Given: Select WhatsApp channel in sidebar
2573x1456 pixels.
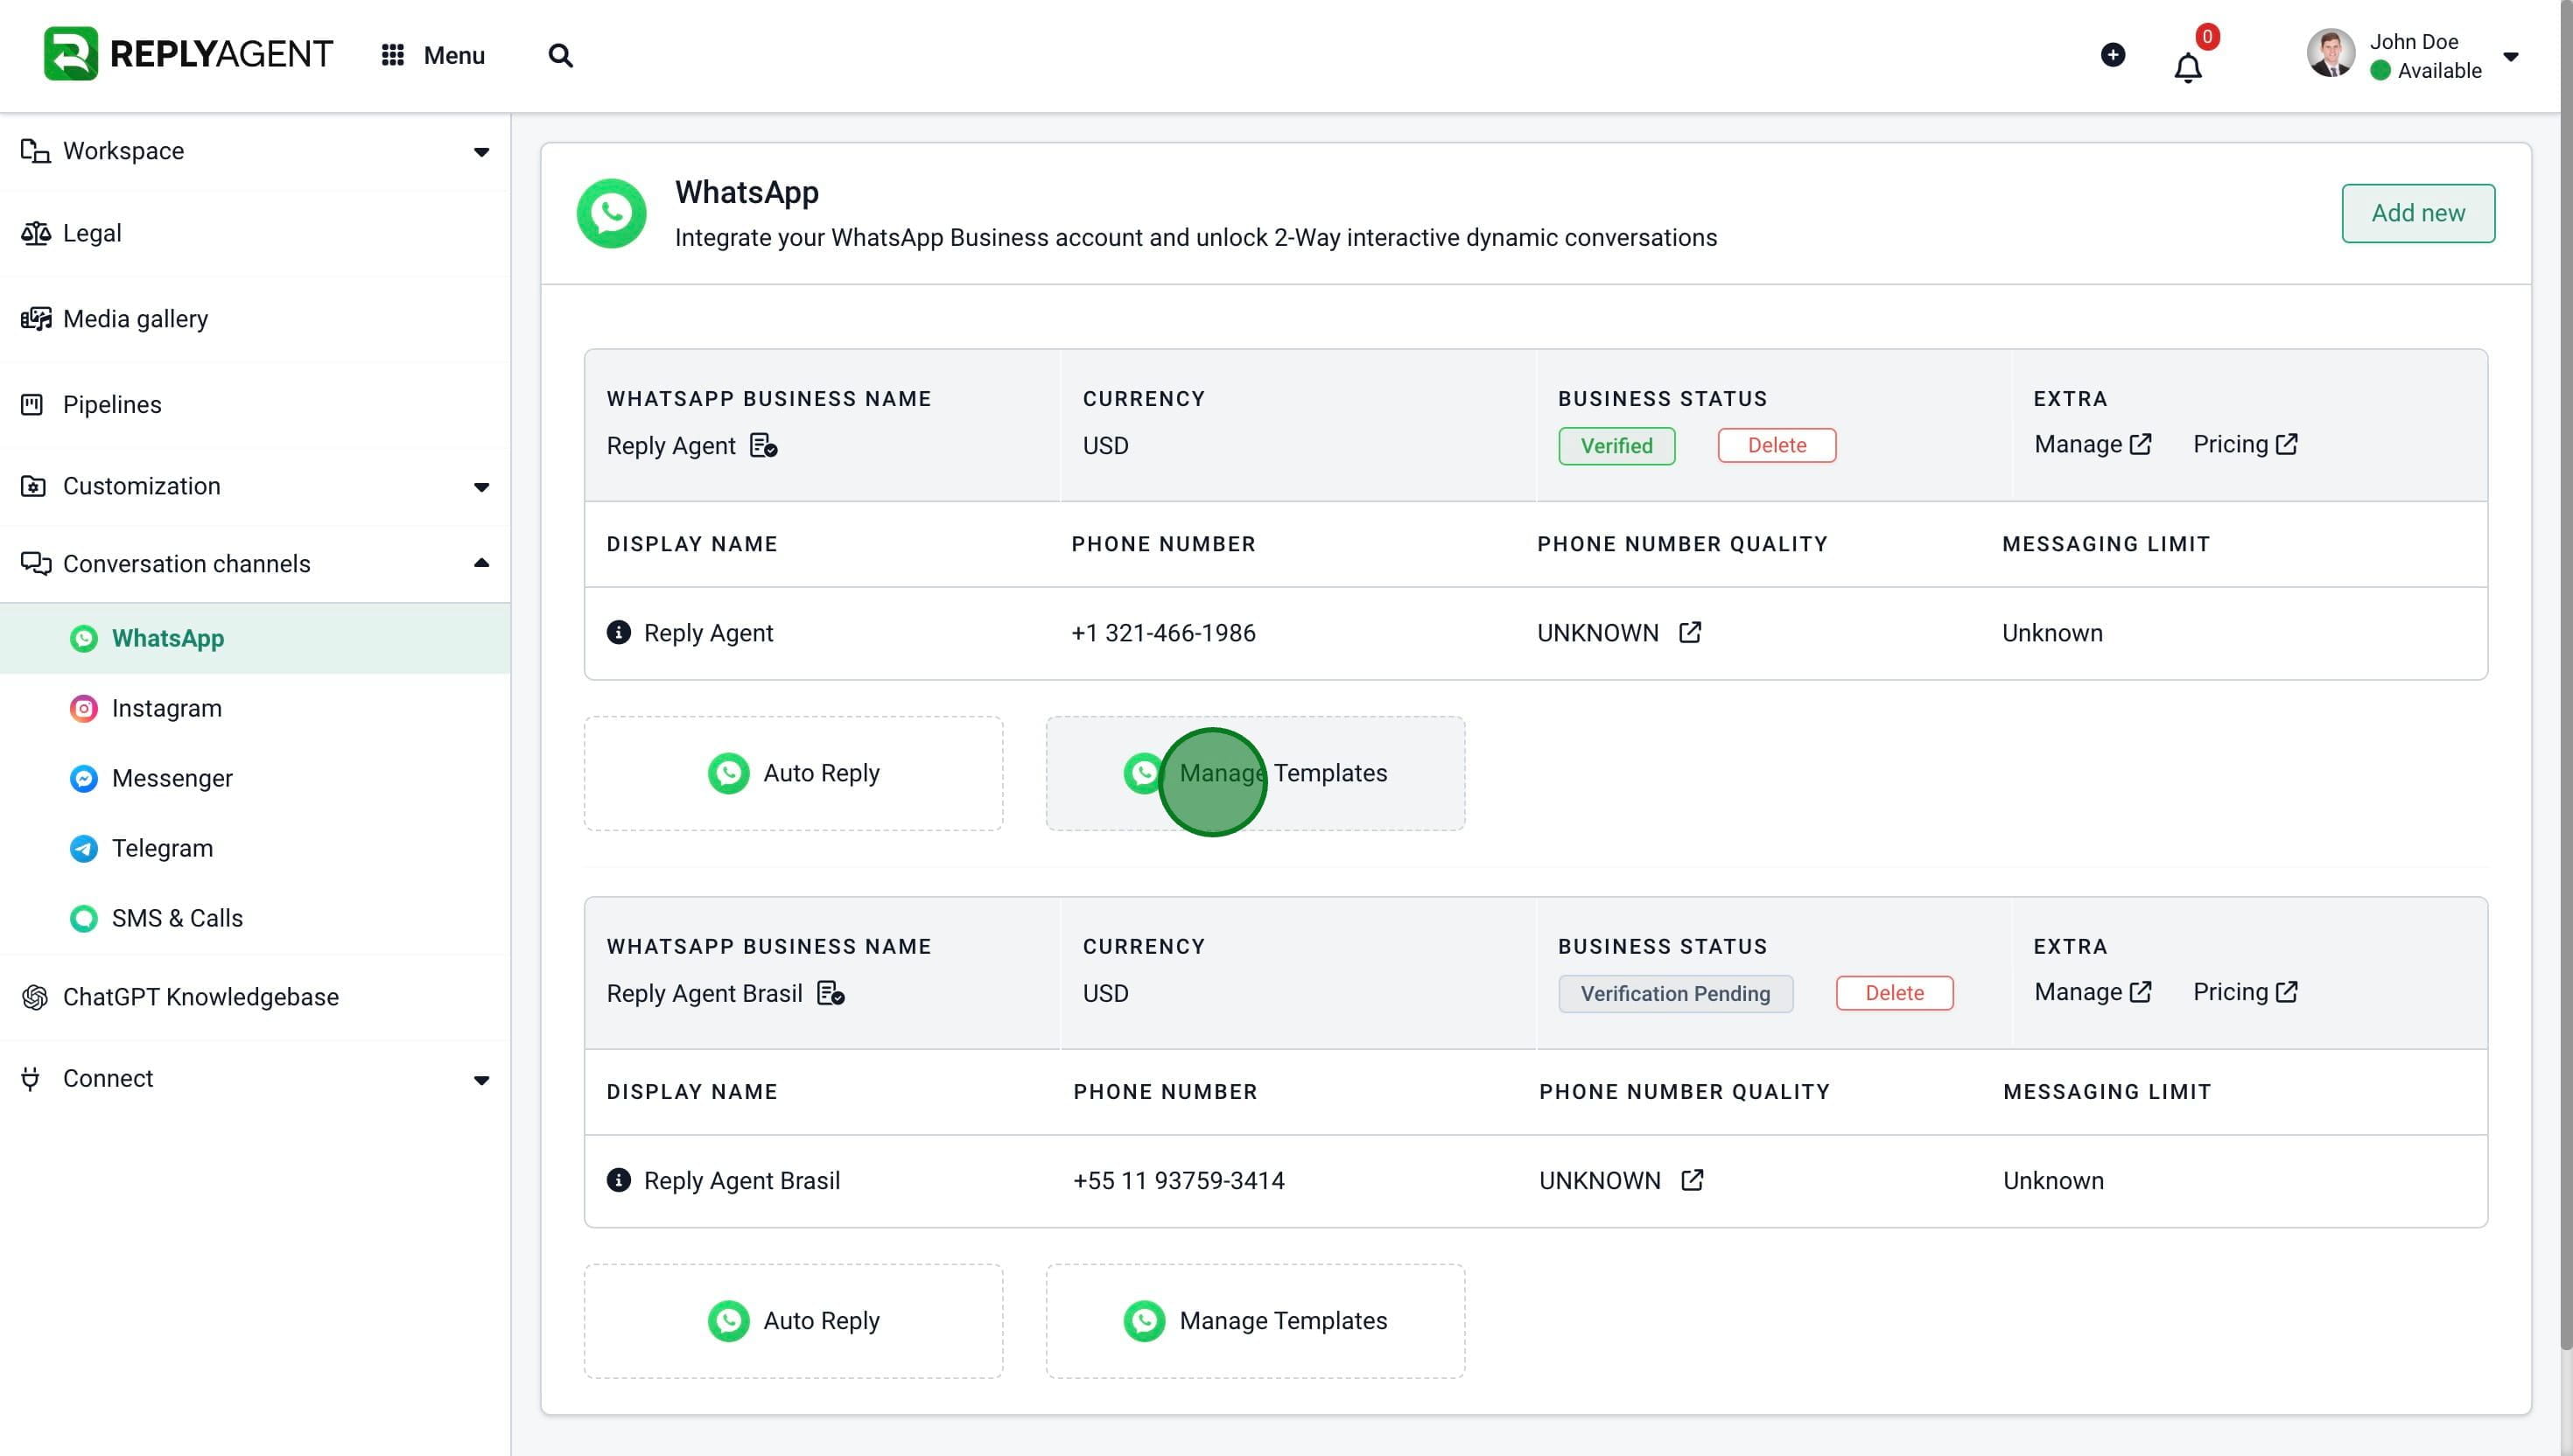Looking at the screenshot, I should (255, 638).
